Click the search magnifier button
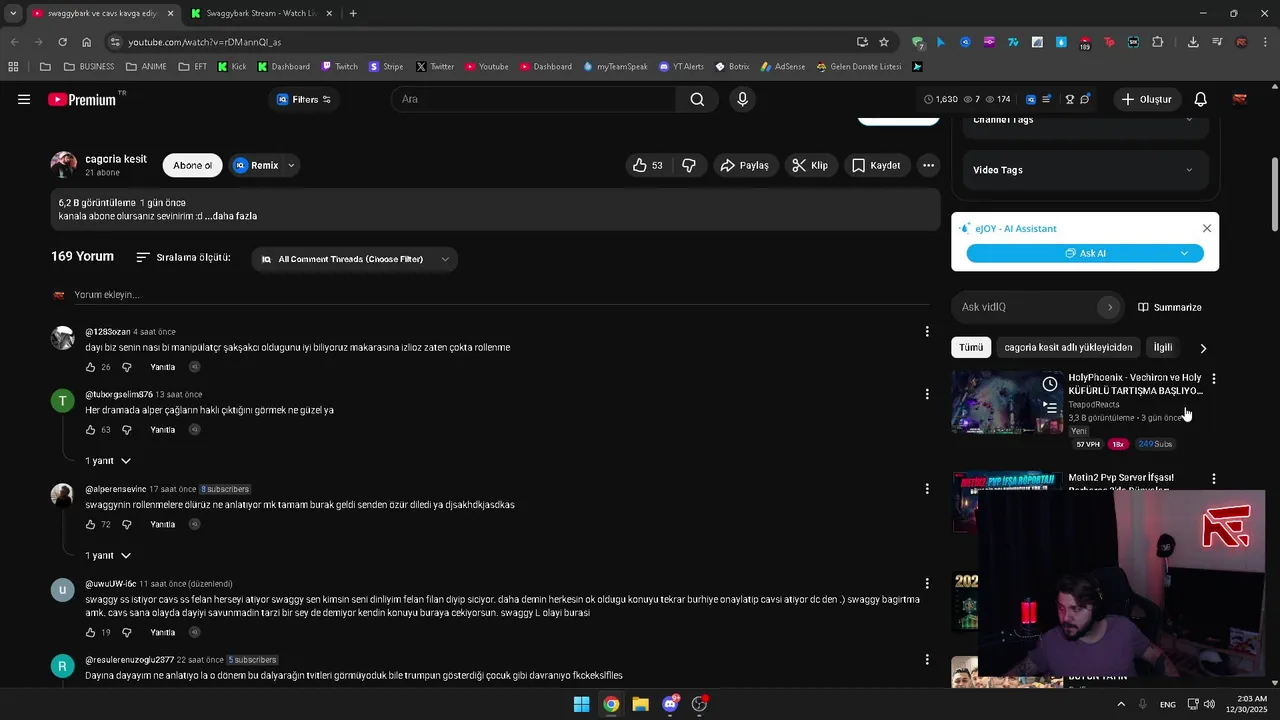Image resolution: width=1280 pixels, height=720 pixels. coord(697,99)
